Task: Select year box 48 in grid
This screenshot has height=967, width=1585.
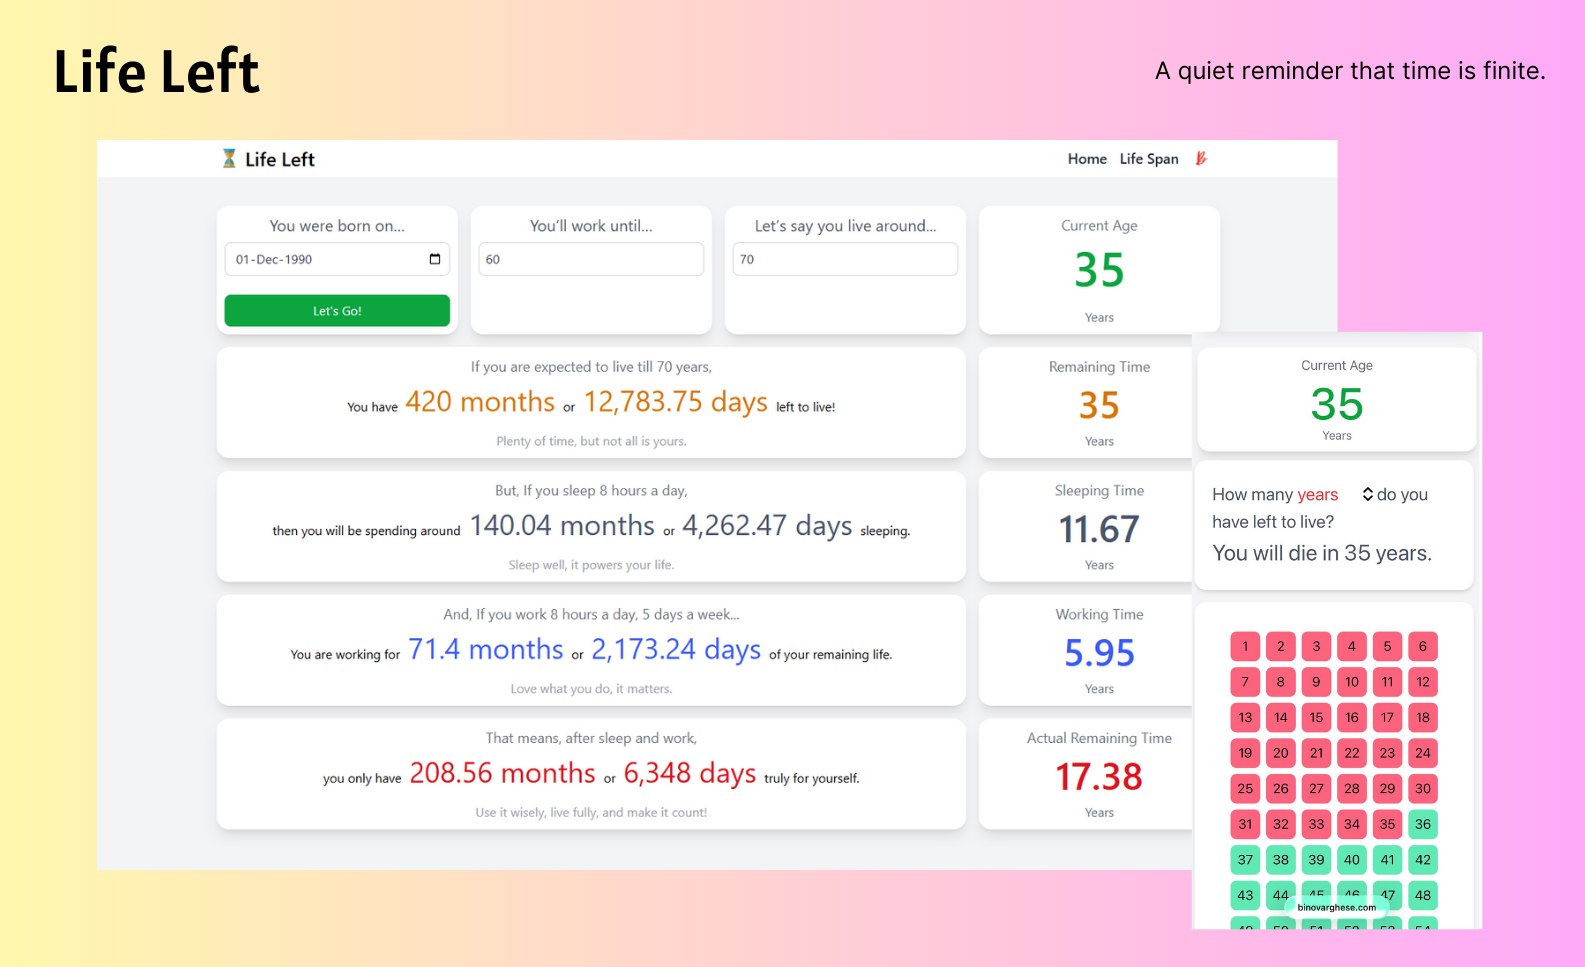Action: 1422,895
